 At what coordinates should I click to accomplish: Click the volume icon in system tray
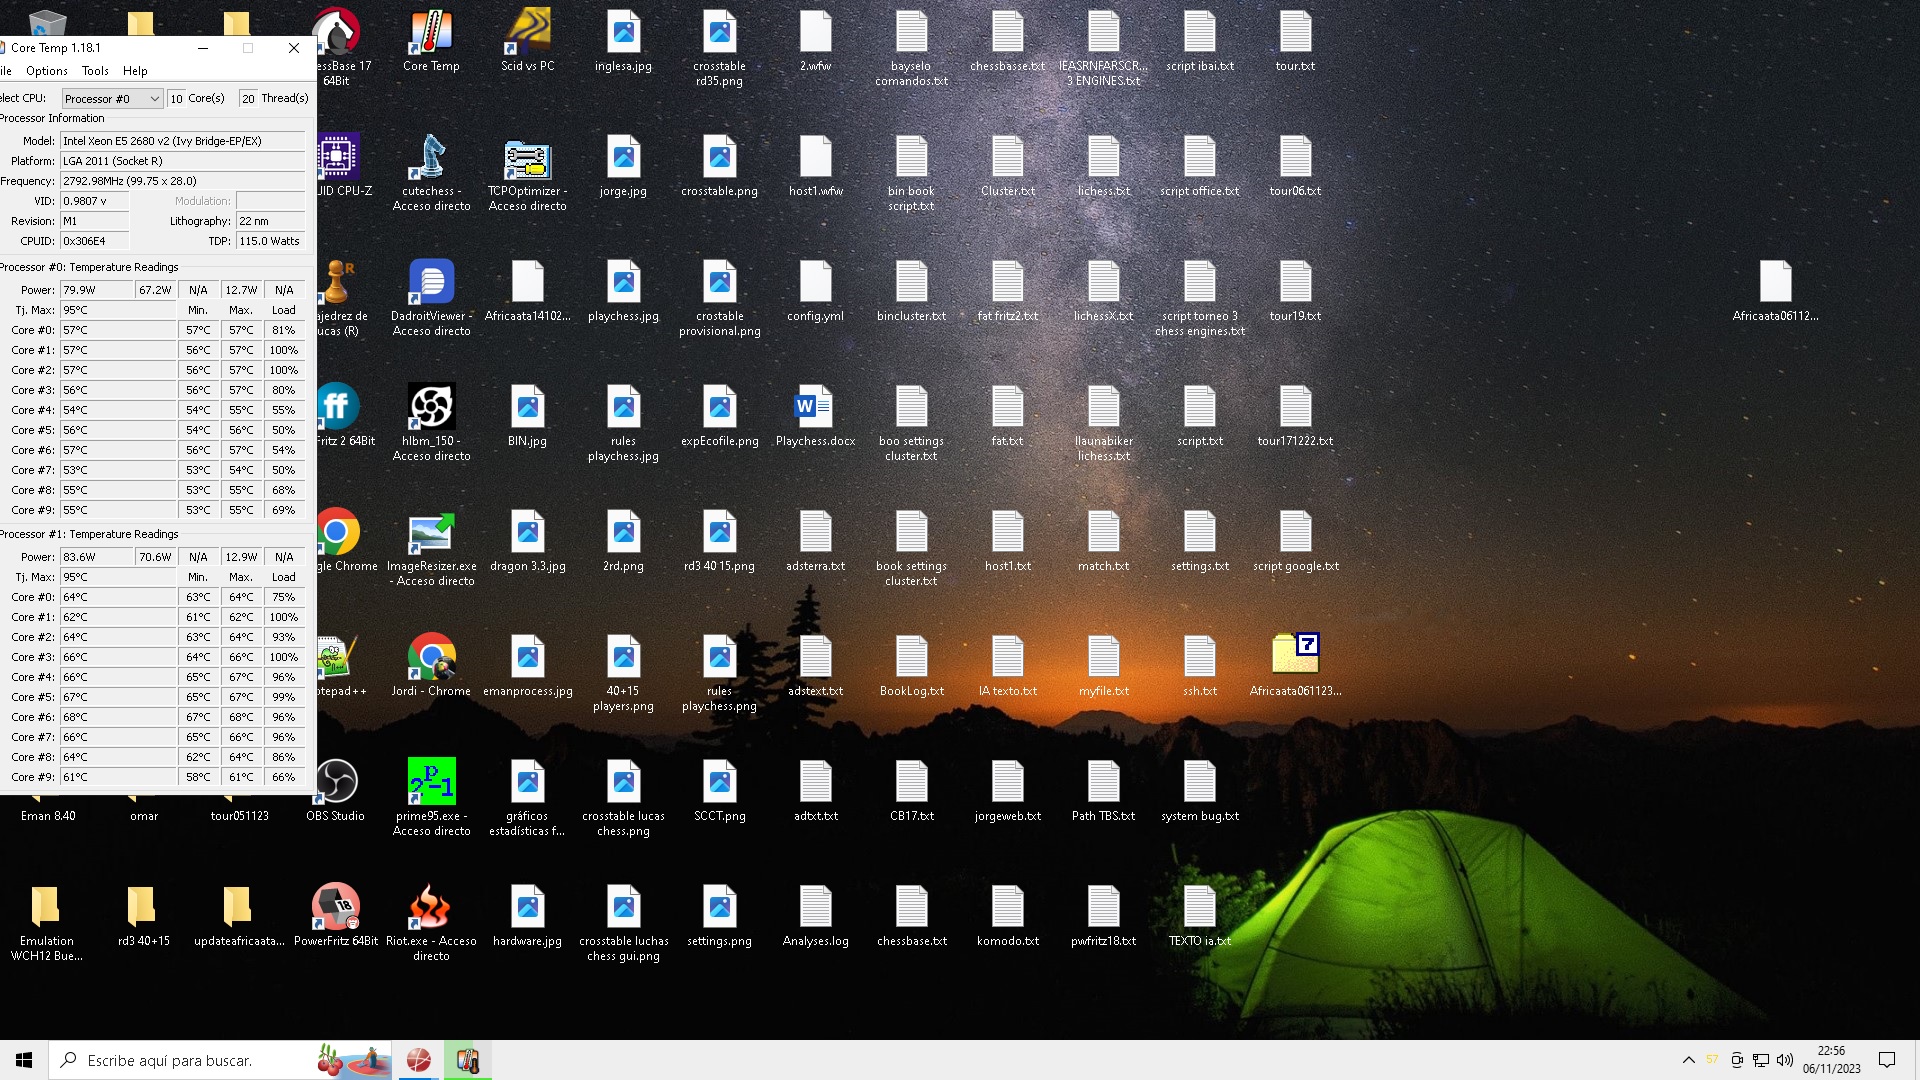click(1785, 1060)
